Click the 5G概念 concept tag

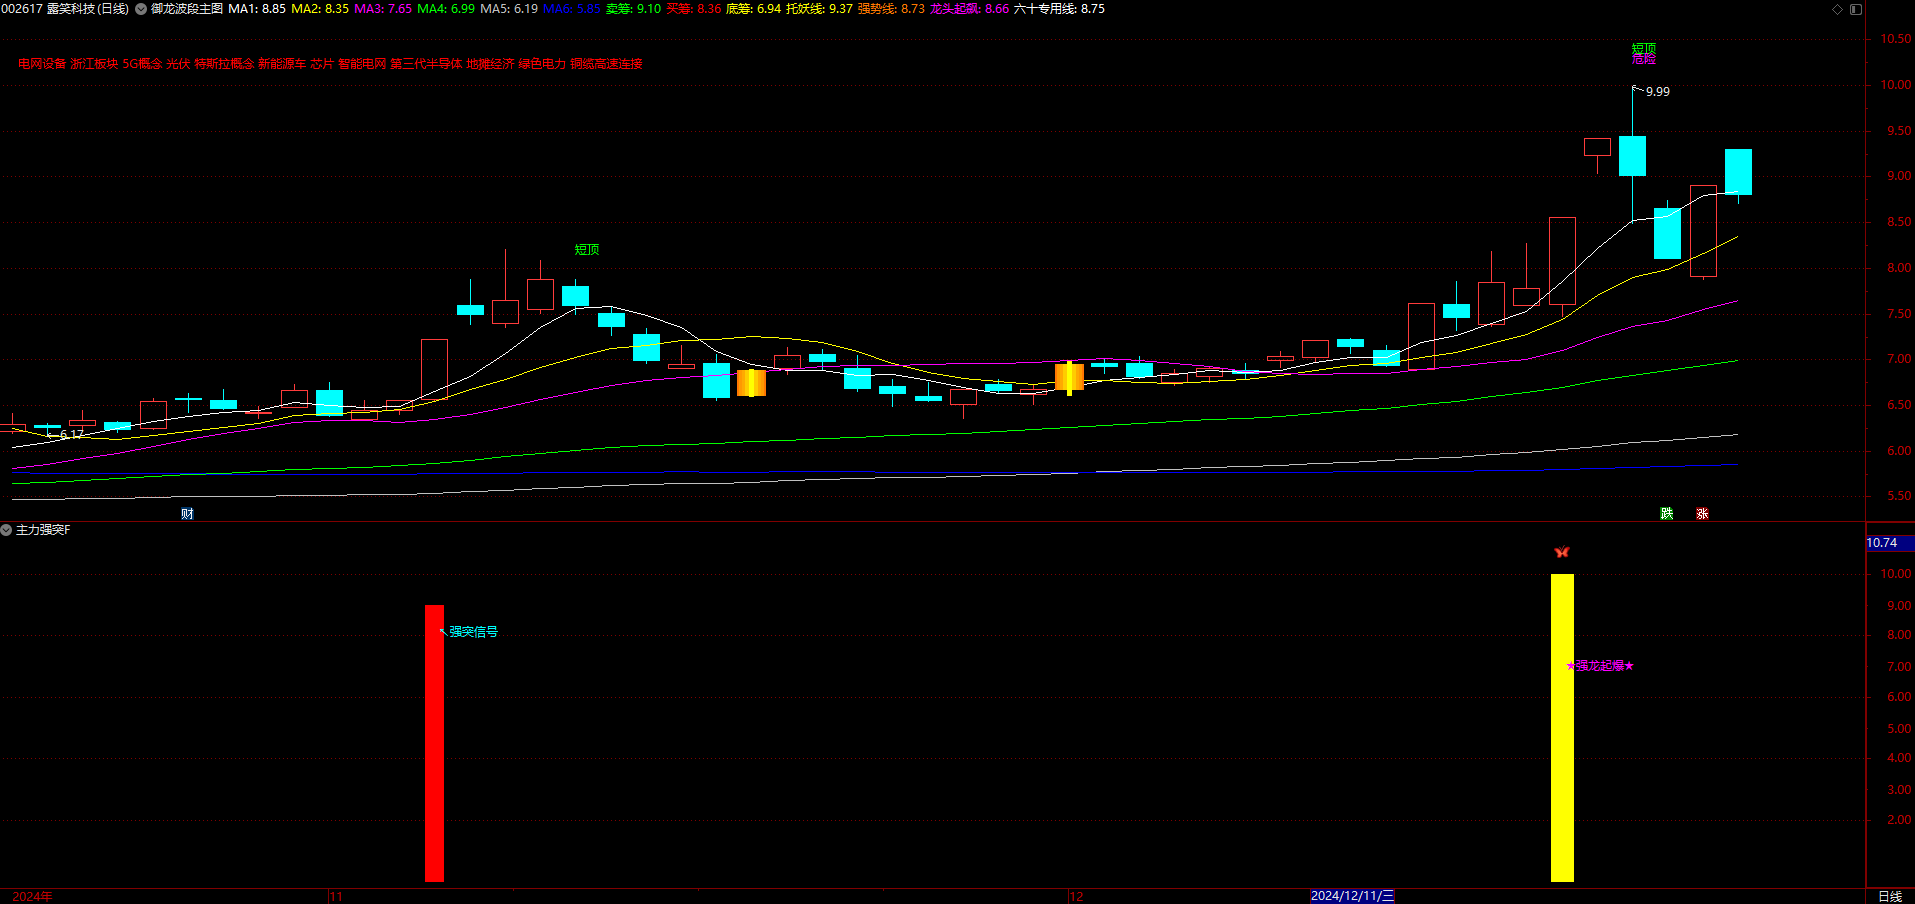point(142,64)
